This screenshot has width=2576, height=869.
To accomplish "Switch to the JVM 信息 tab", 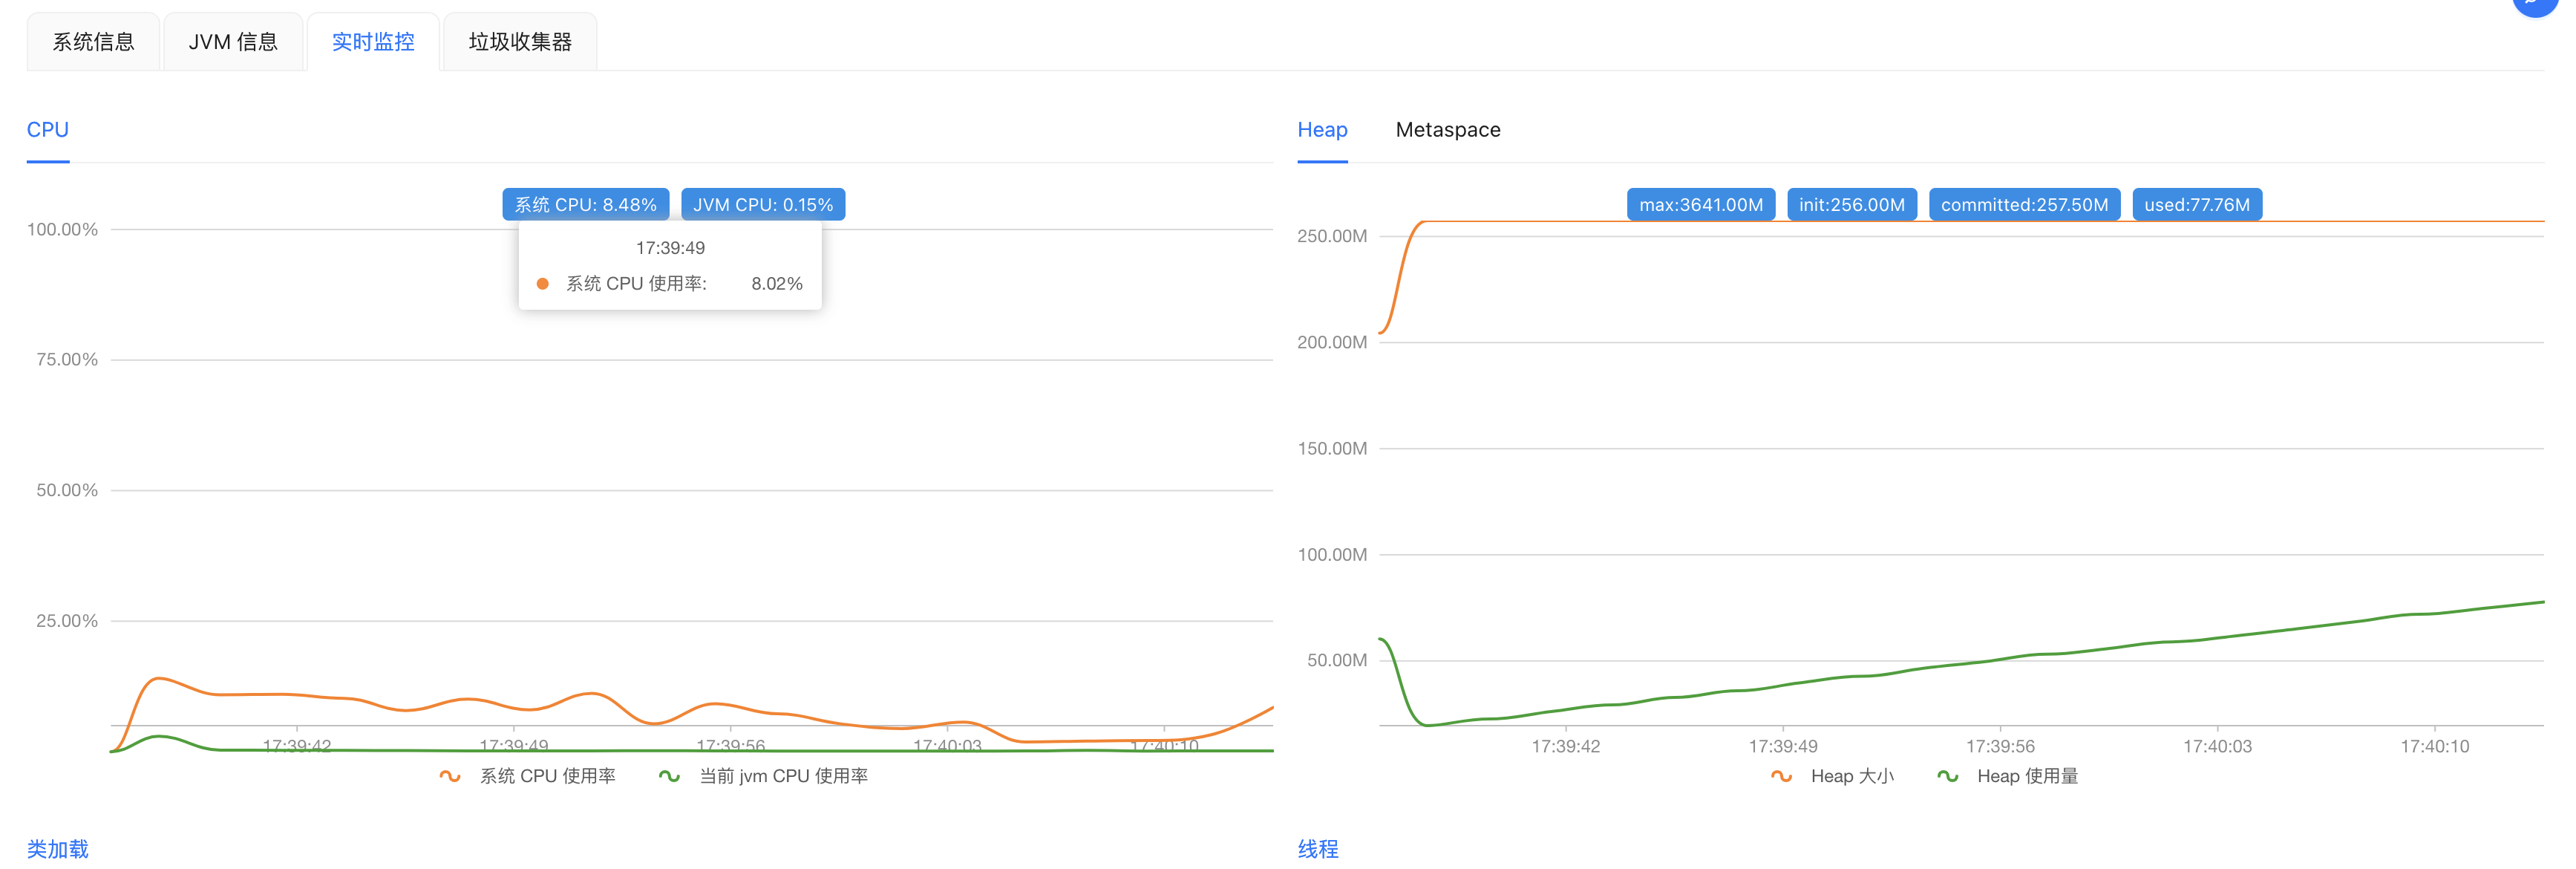I will [233, 42].
